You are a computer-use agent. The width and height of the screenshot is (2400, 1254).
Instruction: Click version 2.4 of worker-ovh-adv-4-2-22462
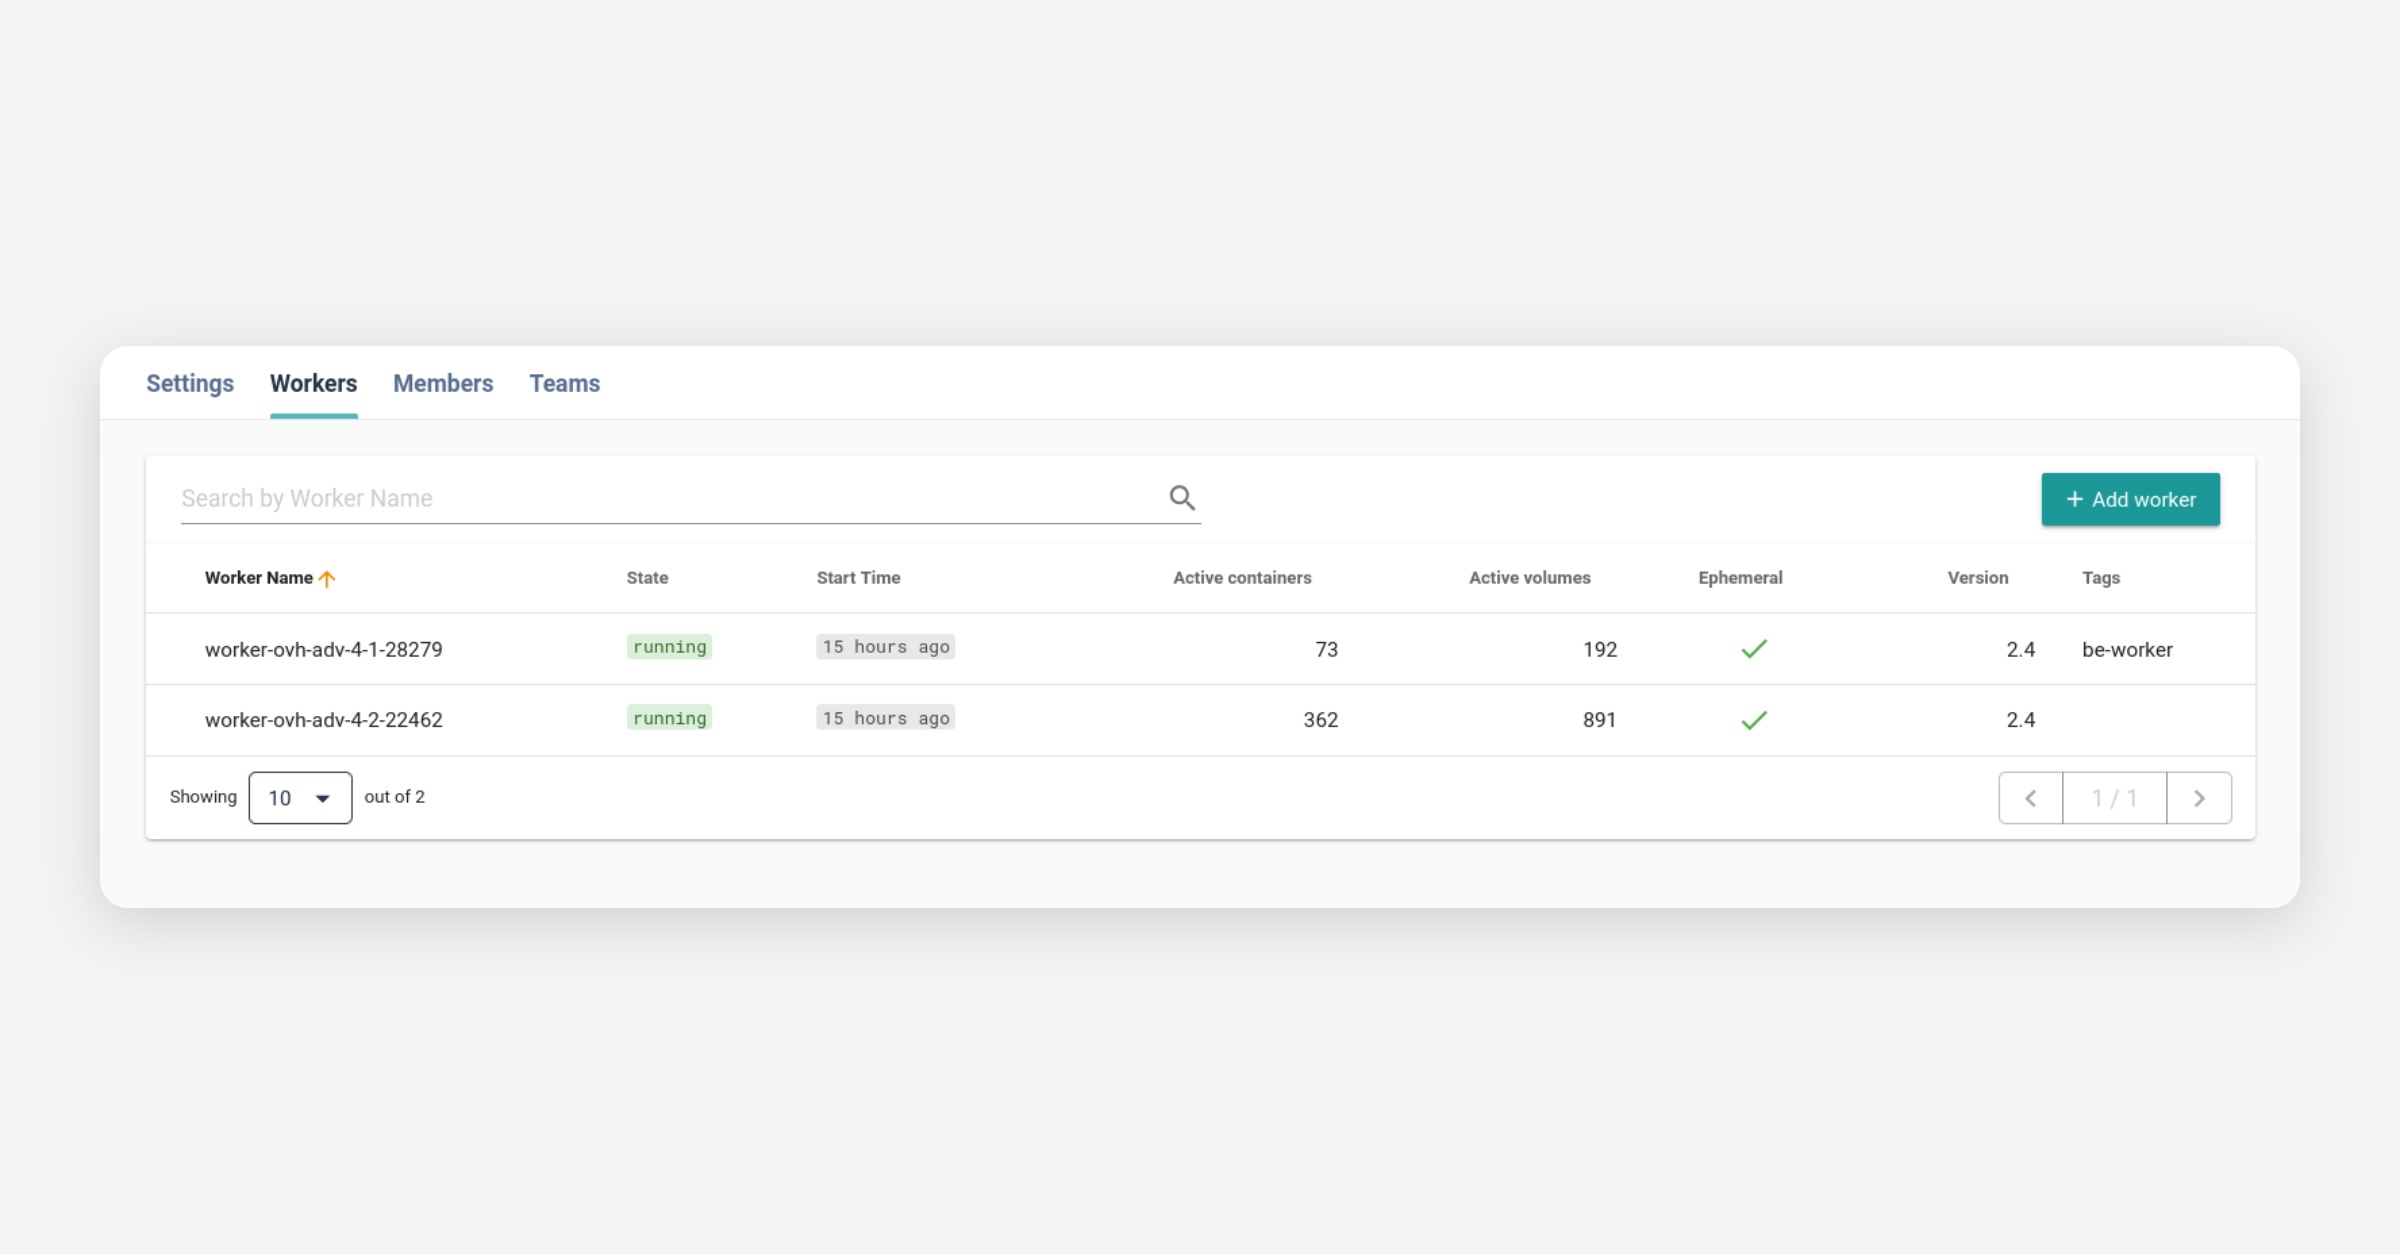(2020, 720)
